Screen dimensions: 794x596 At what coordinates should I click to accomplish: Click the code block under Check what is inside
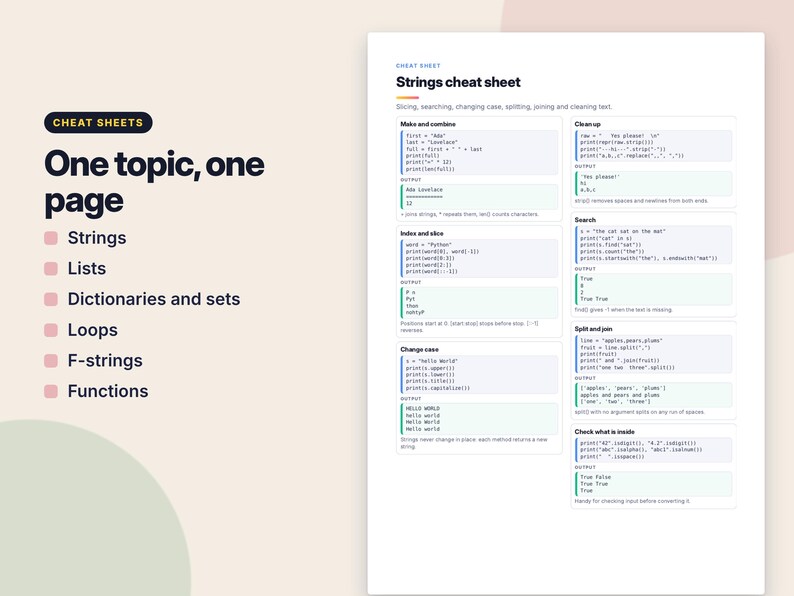[x=653, y=450]
